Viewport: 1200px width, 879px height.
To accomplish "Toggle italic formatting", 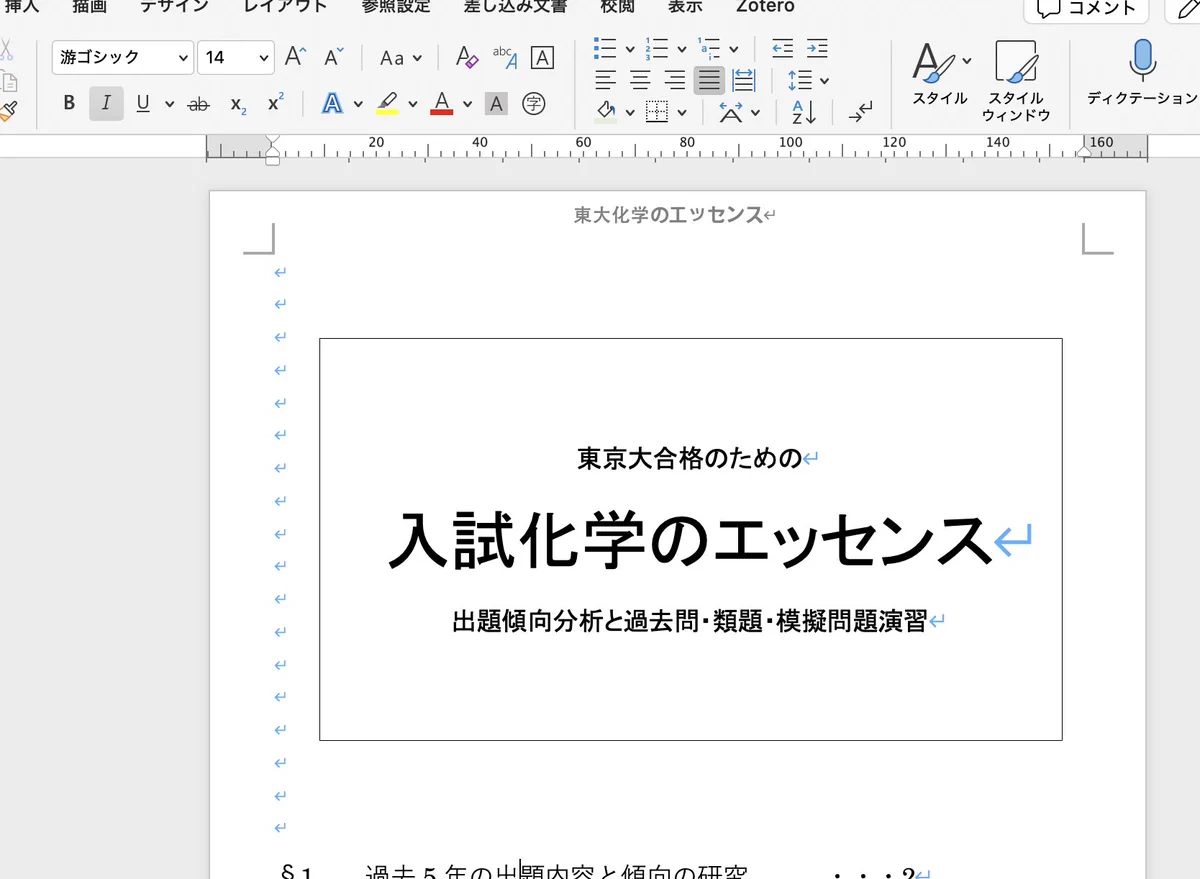I will click(x=106, y=103).
